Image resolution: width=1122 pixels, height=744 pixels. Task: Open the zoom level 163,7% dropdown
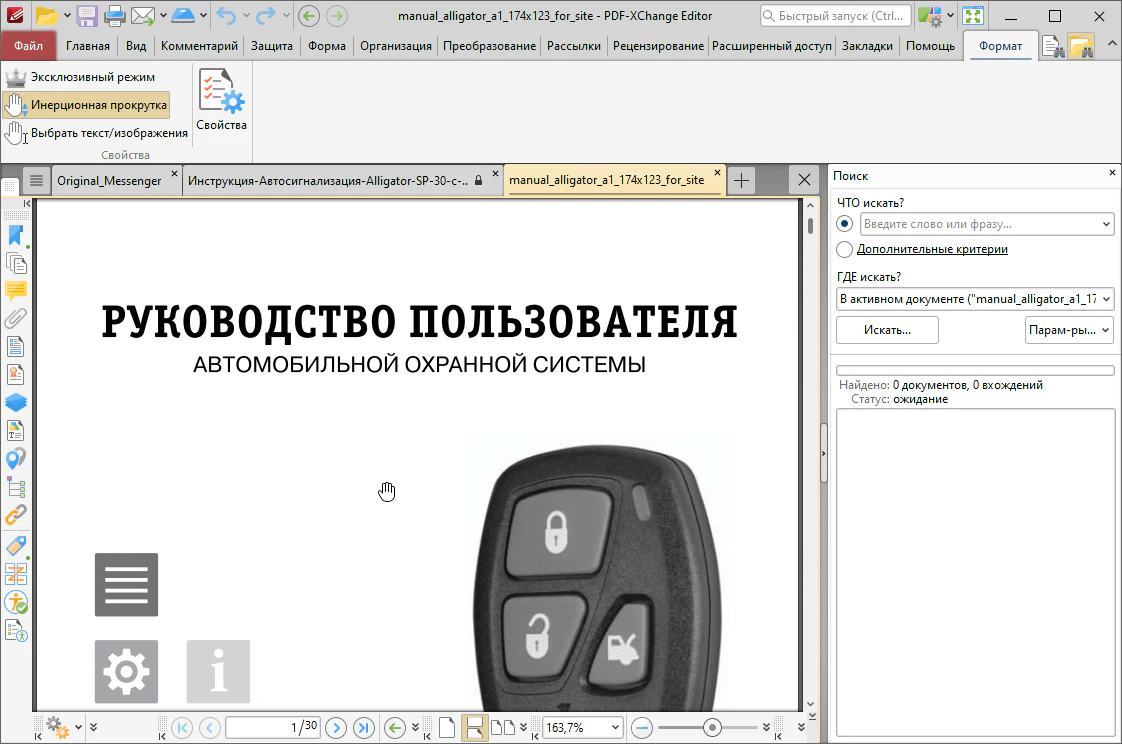click(x=614, y=727)
